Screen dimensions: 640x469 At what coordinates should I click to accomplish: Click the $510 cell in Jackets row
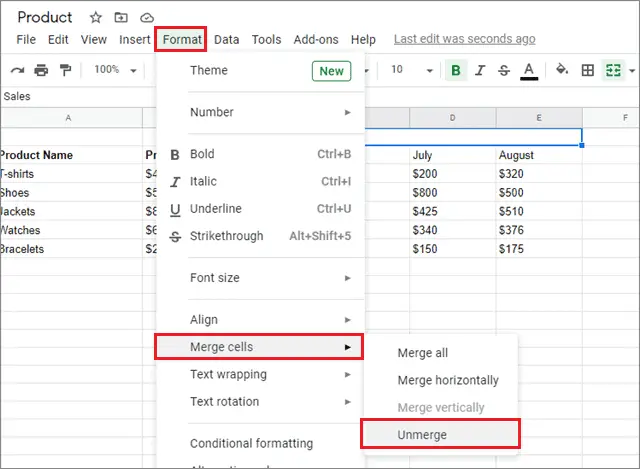point(539,211)
